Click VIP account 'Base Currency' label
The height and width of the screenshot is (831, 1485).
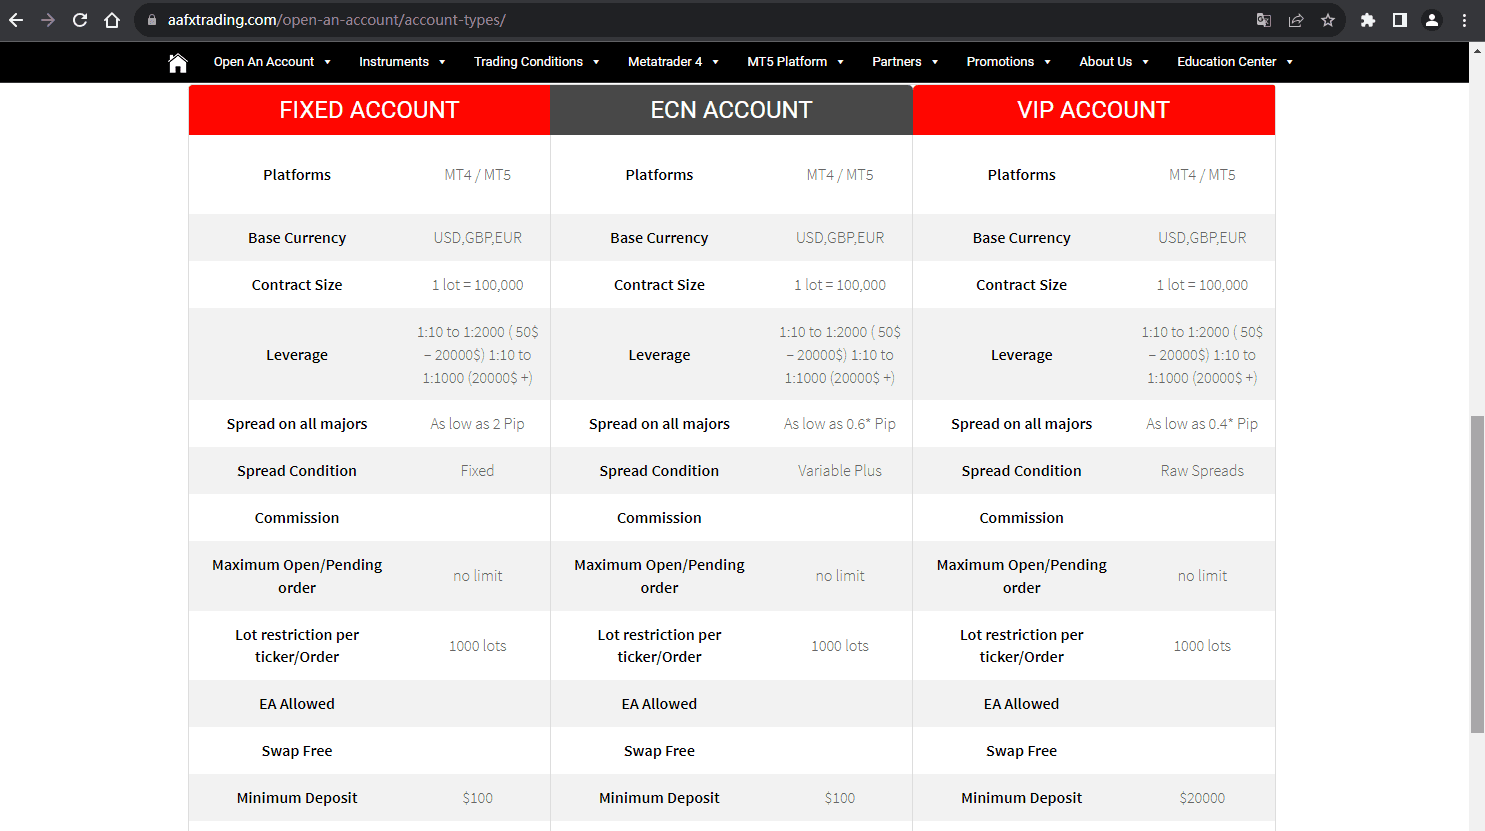click(x=1021, y=238)
